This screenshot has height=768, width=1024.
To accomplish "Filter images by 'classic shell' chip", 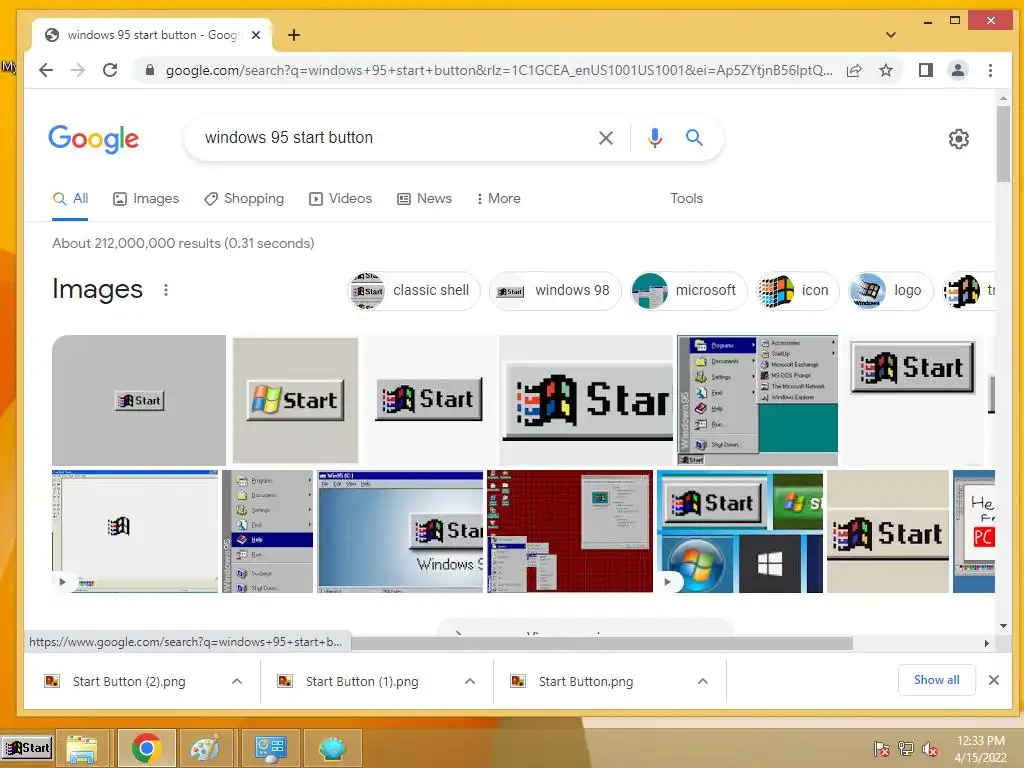I will pos(413,291).
